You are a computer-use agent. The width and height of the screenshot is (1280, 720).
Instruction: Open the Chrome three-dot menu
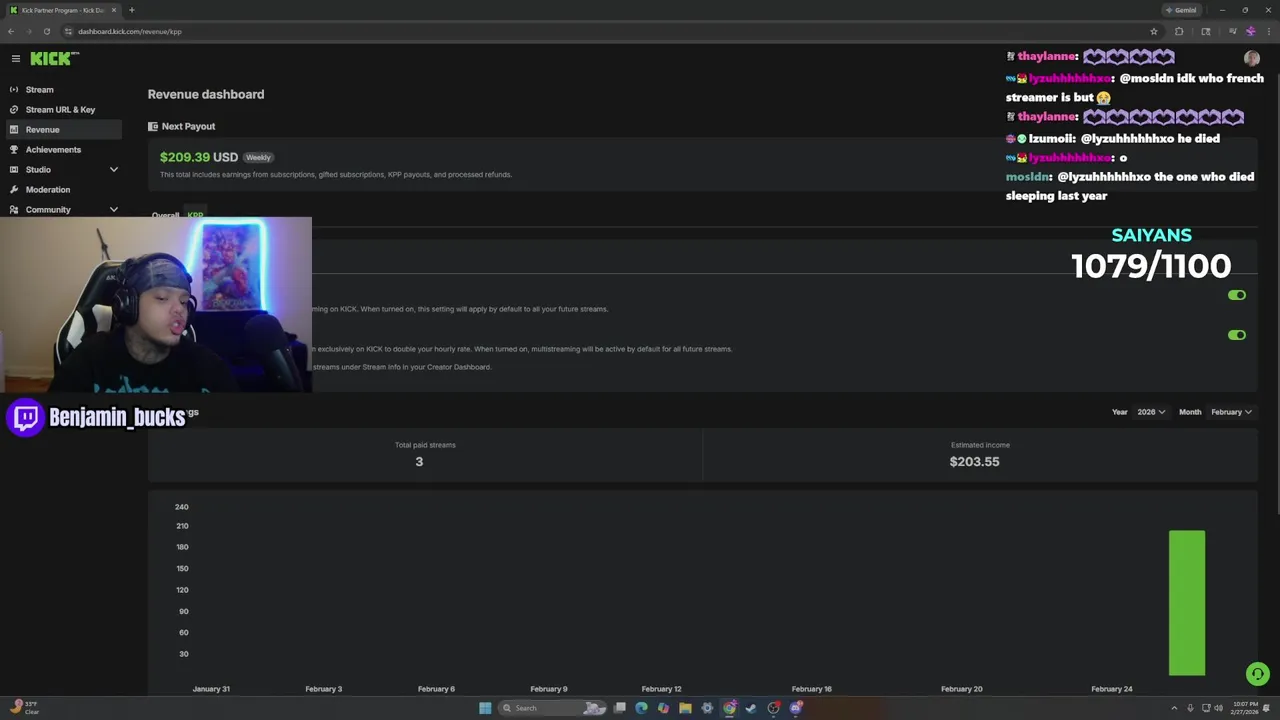1268,31
